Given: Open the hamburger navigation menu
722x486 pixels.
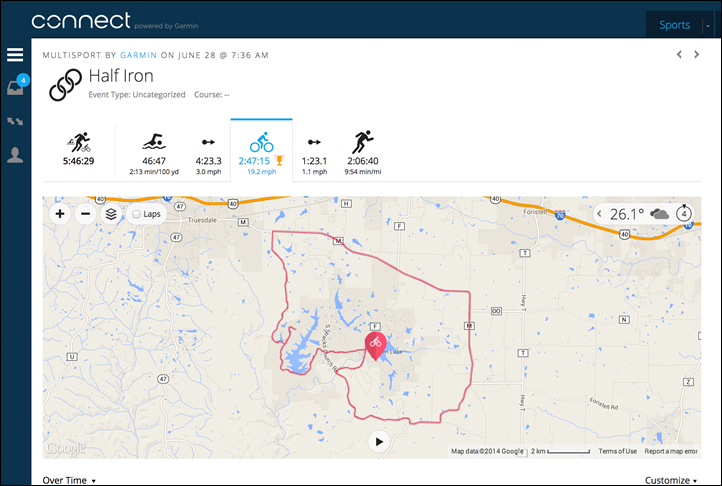Looking at the screenshot, I should pos(15,55).
